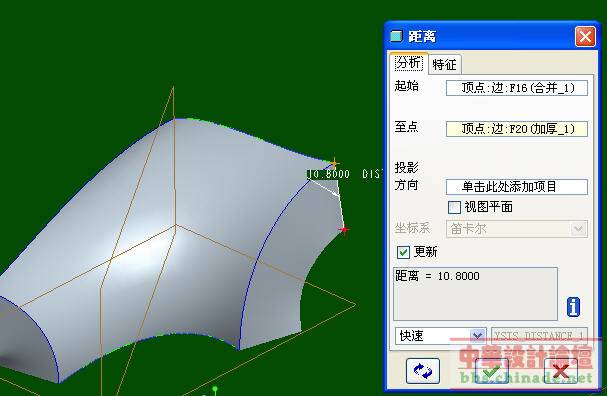The height and width of the screenshot is (396, 607).
Task: Click the 起始 vertex selection field
Action: point(517,88)
